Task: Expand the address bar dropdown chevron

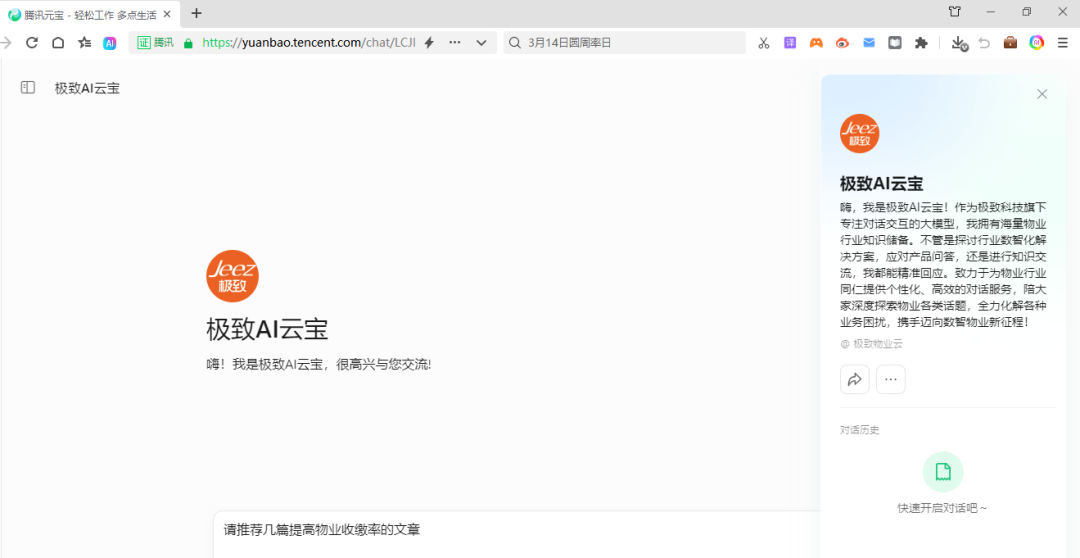Action: point(481,43)
